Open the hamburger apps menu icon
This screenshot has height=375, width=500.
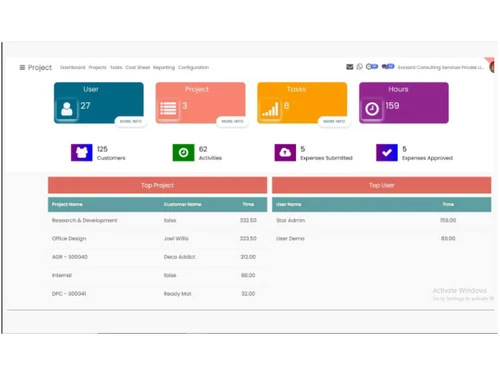[x=22, y=67]
